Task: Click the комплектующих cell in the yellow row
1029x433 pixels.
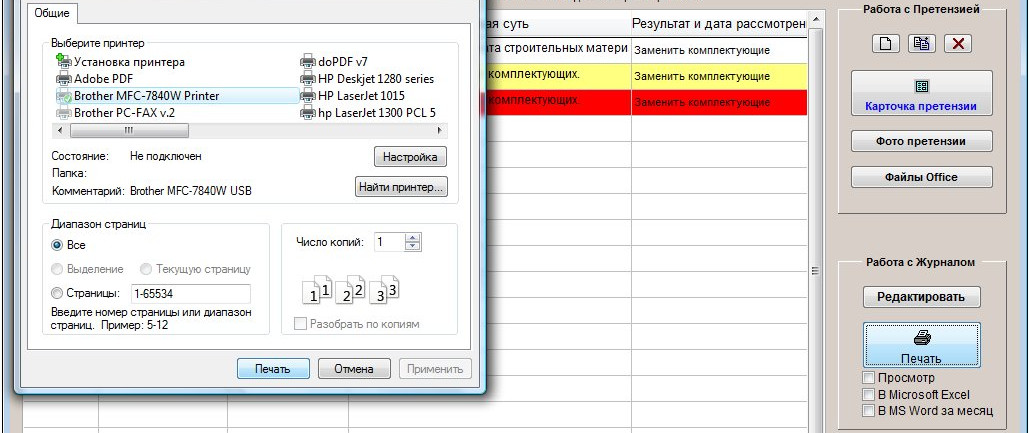Action: click(559, 76)
